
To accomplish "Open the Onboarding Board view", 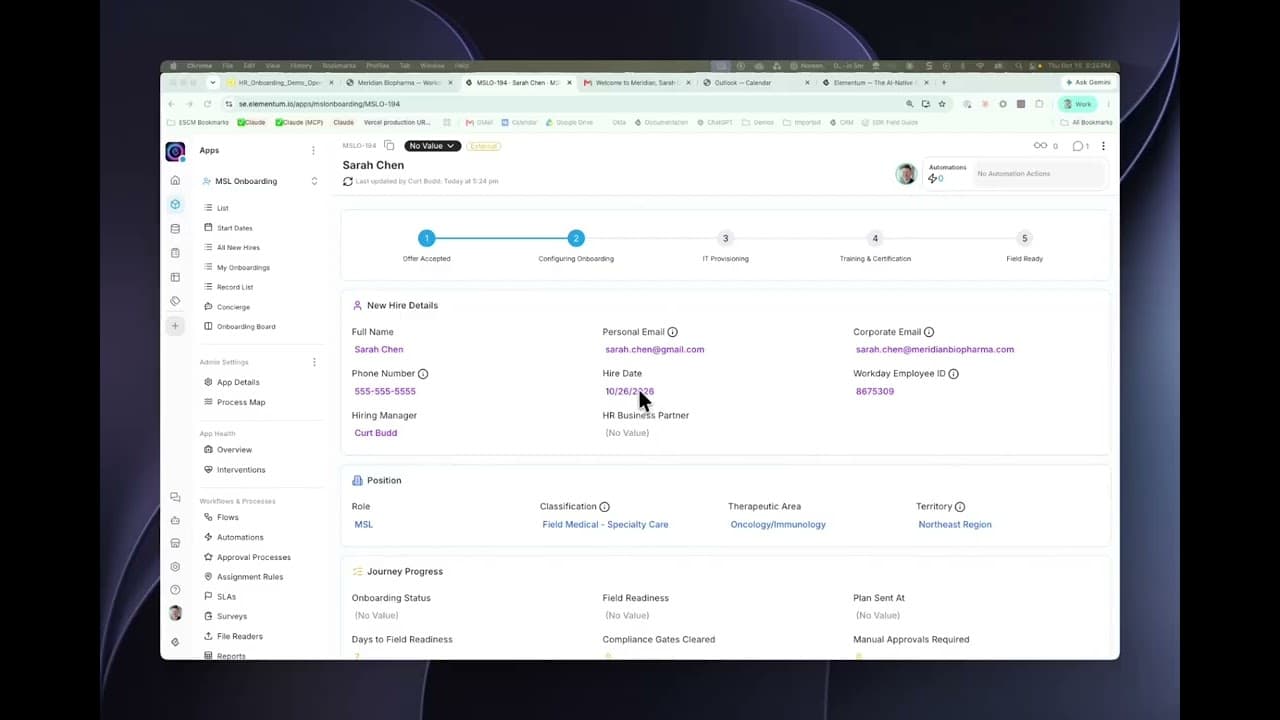I will [x=246, y=327].
